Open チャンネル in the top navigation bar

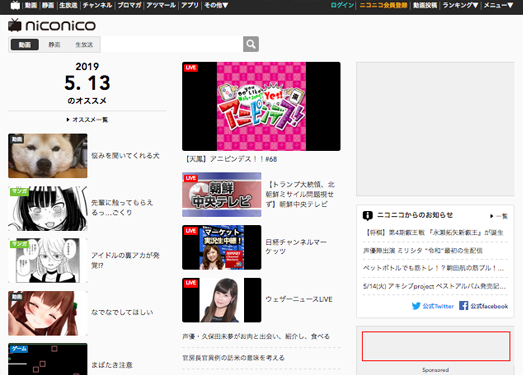pyautogui.click(x=97, y=5)
